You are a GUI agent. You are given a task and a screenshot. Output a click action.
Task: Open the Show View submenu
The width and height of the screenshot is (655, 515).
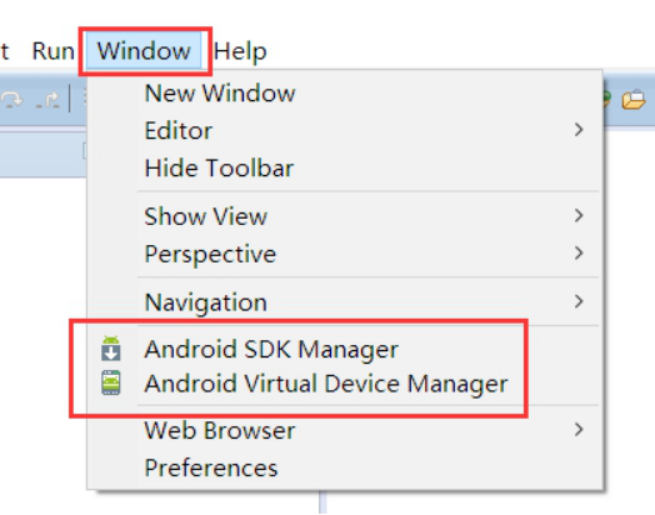click(345, 216)
